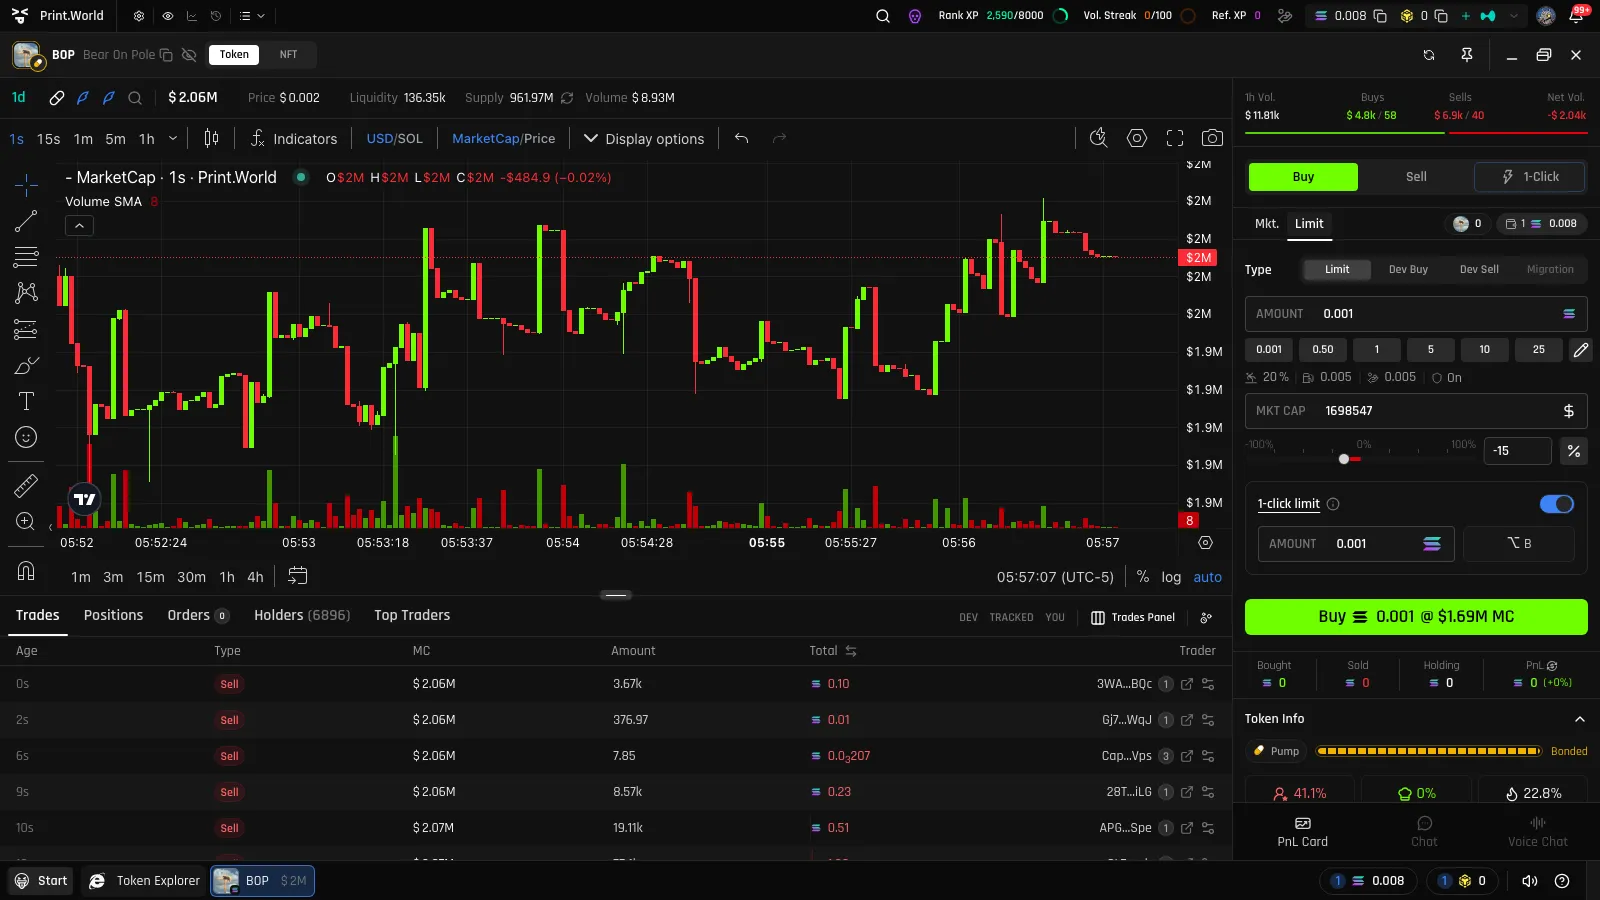This screenshot has height=900, width=1600.
Task: Select the crosshair cursor tool
Action: point(26,185)
